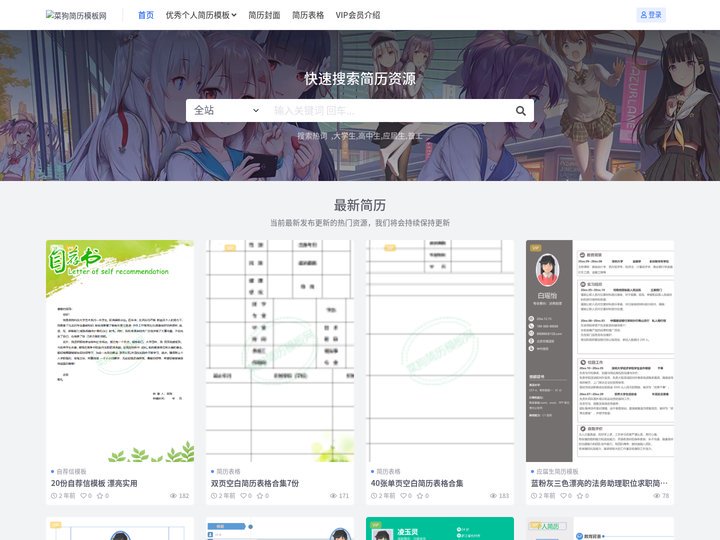Click the clock icon on 20份自荐信模板 card
Image resolution: width=720 pixels, height=540 pixels.
coord(54,496)
